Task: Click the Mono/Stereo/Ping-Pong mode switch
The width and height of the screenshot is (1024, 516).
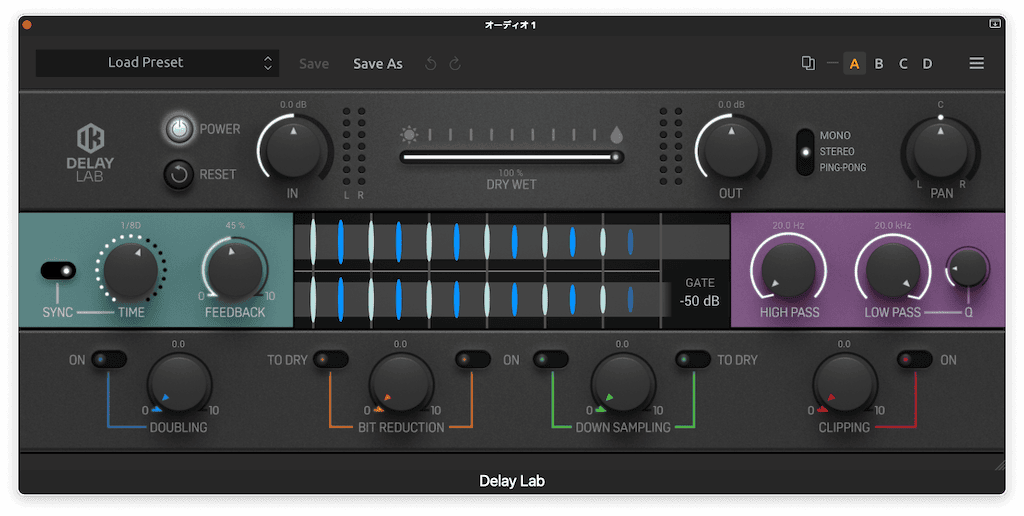Action: (805, 152)
